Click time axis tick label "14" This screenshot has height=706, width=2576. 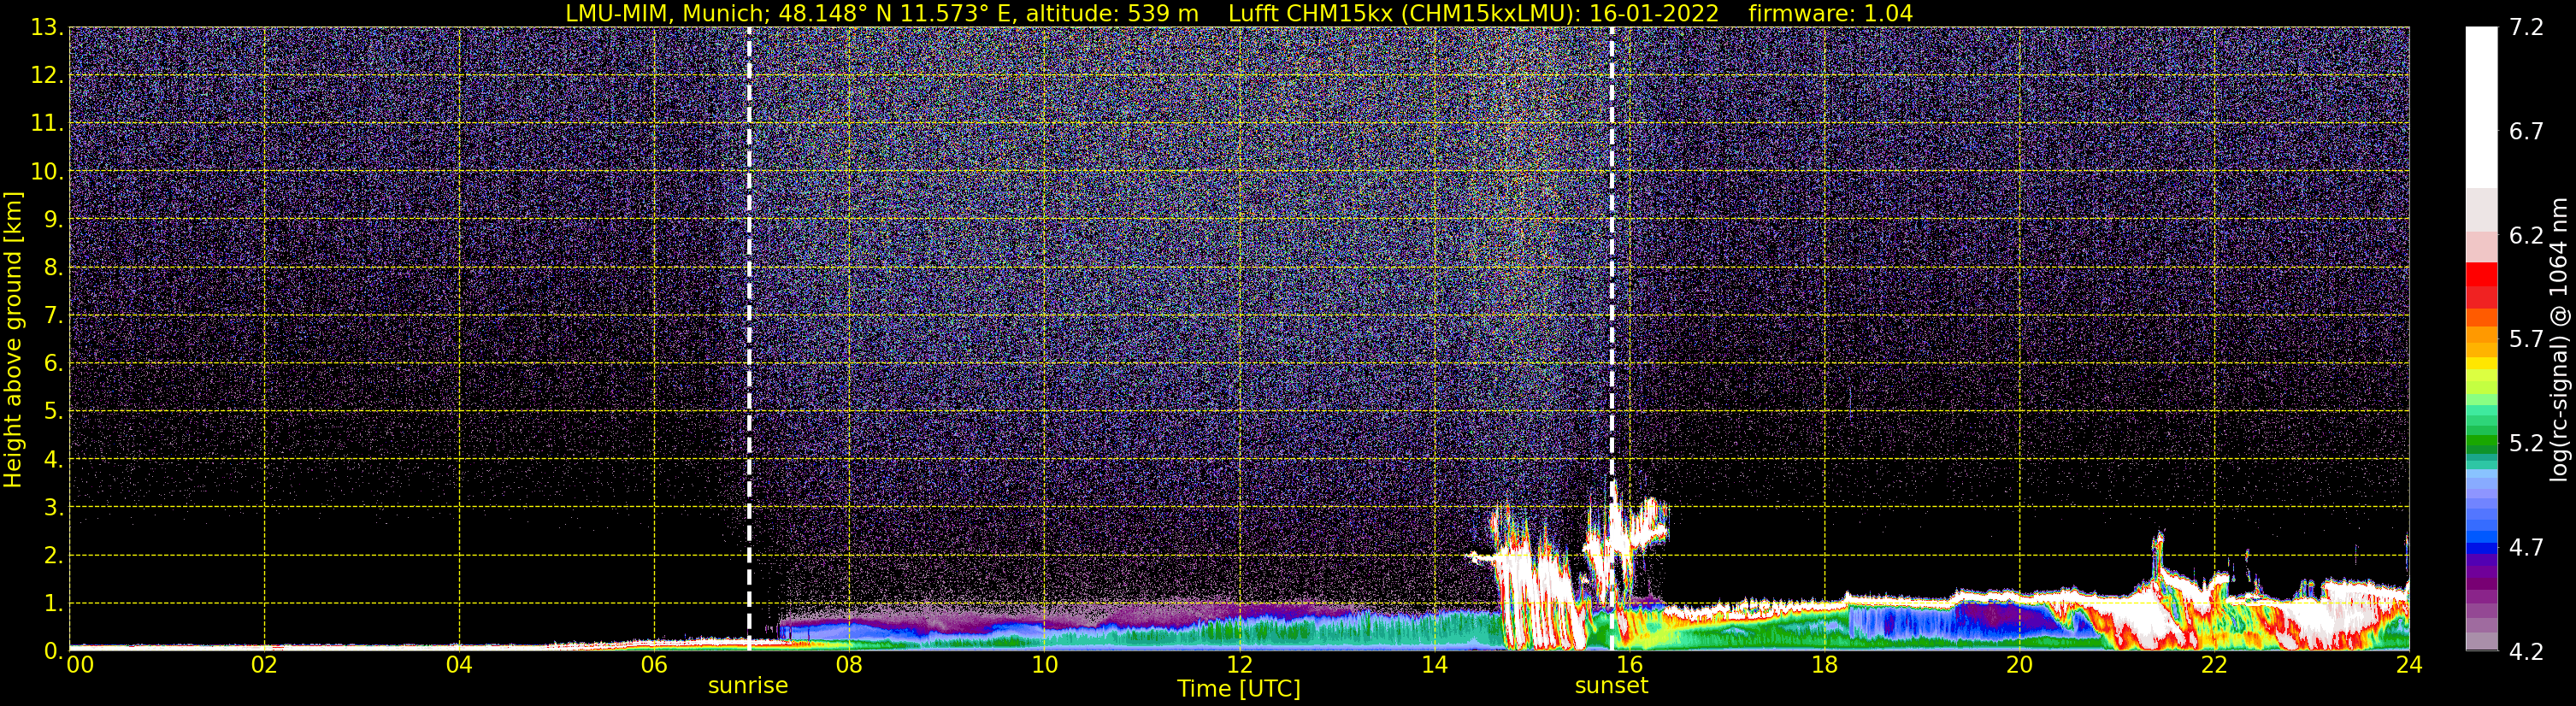[1434, 665]
